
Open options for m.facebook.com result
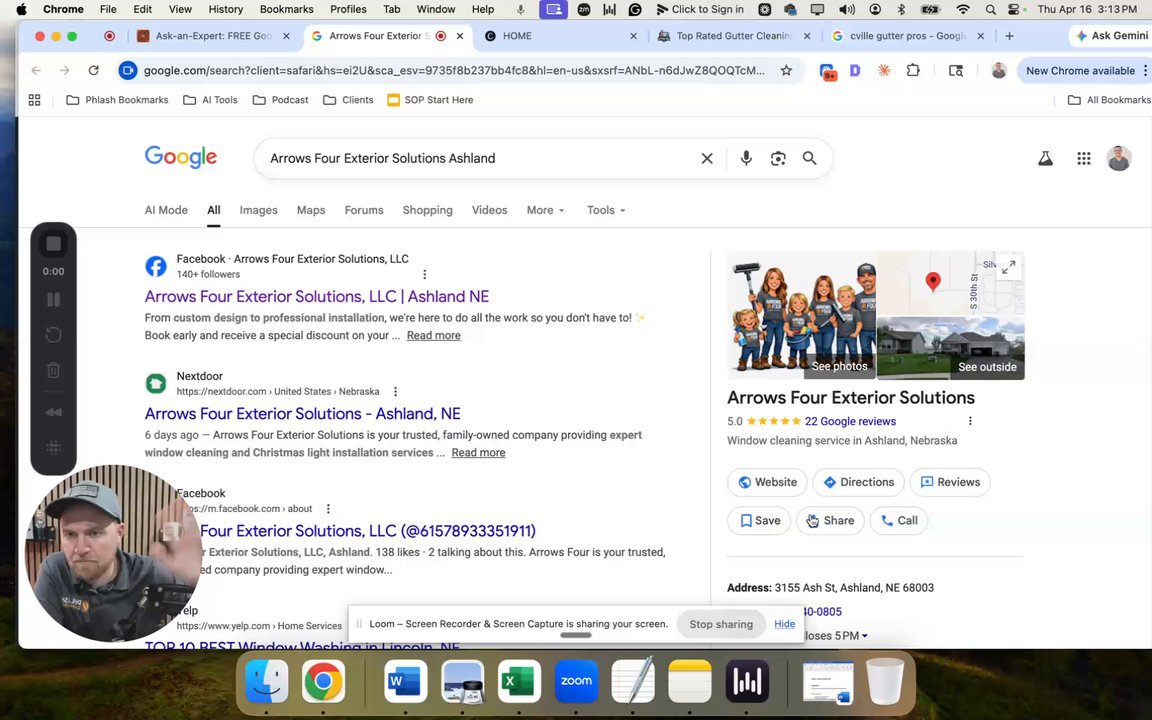tap(328, 508)
